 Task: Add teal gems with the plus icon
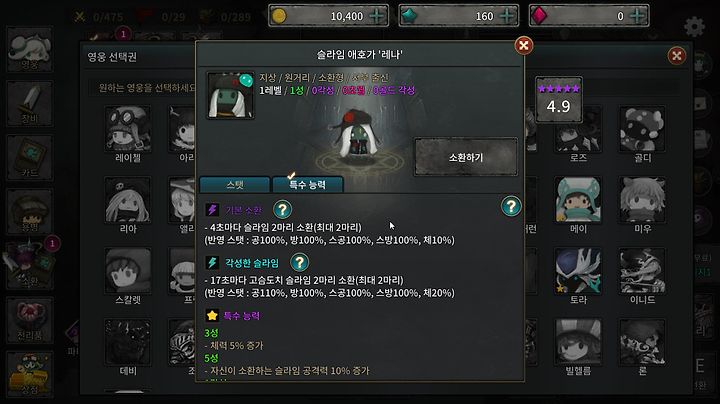click(x=506, y=16)
